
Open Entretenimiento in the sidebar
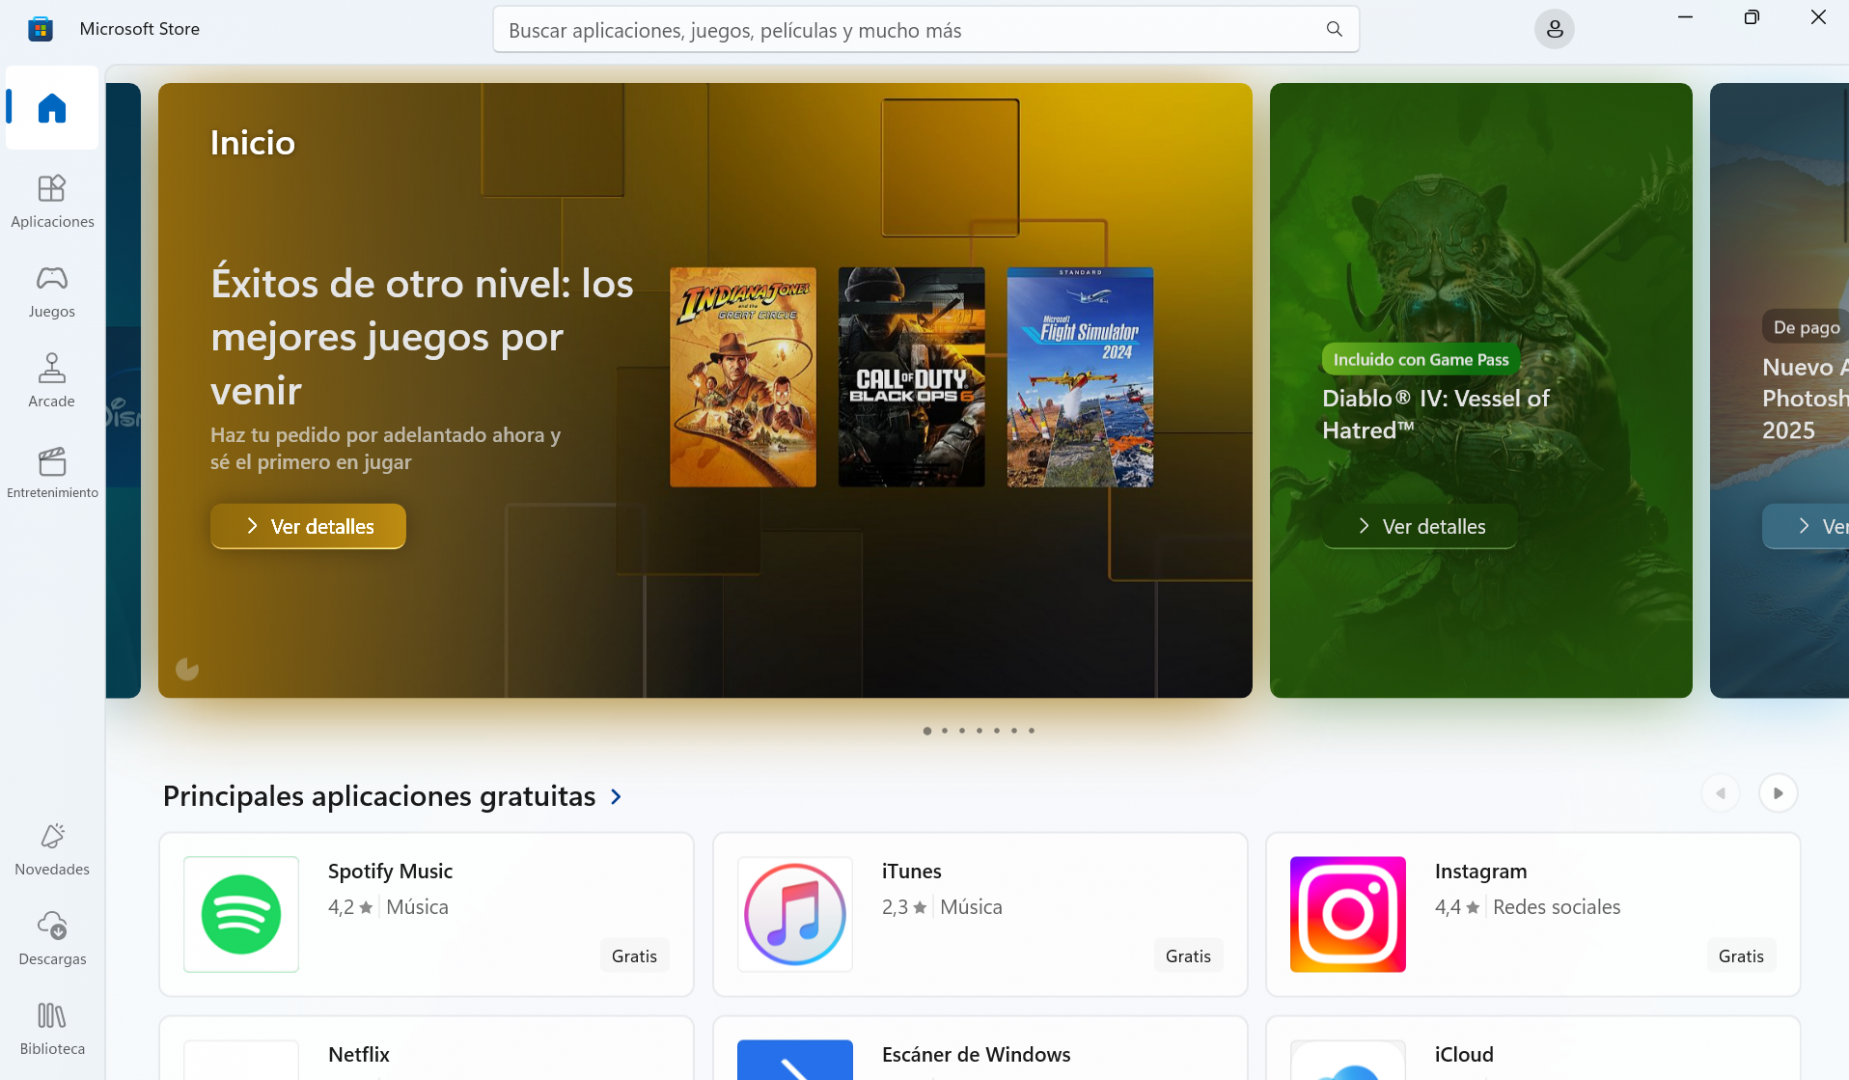click(52, 472)
